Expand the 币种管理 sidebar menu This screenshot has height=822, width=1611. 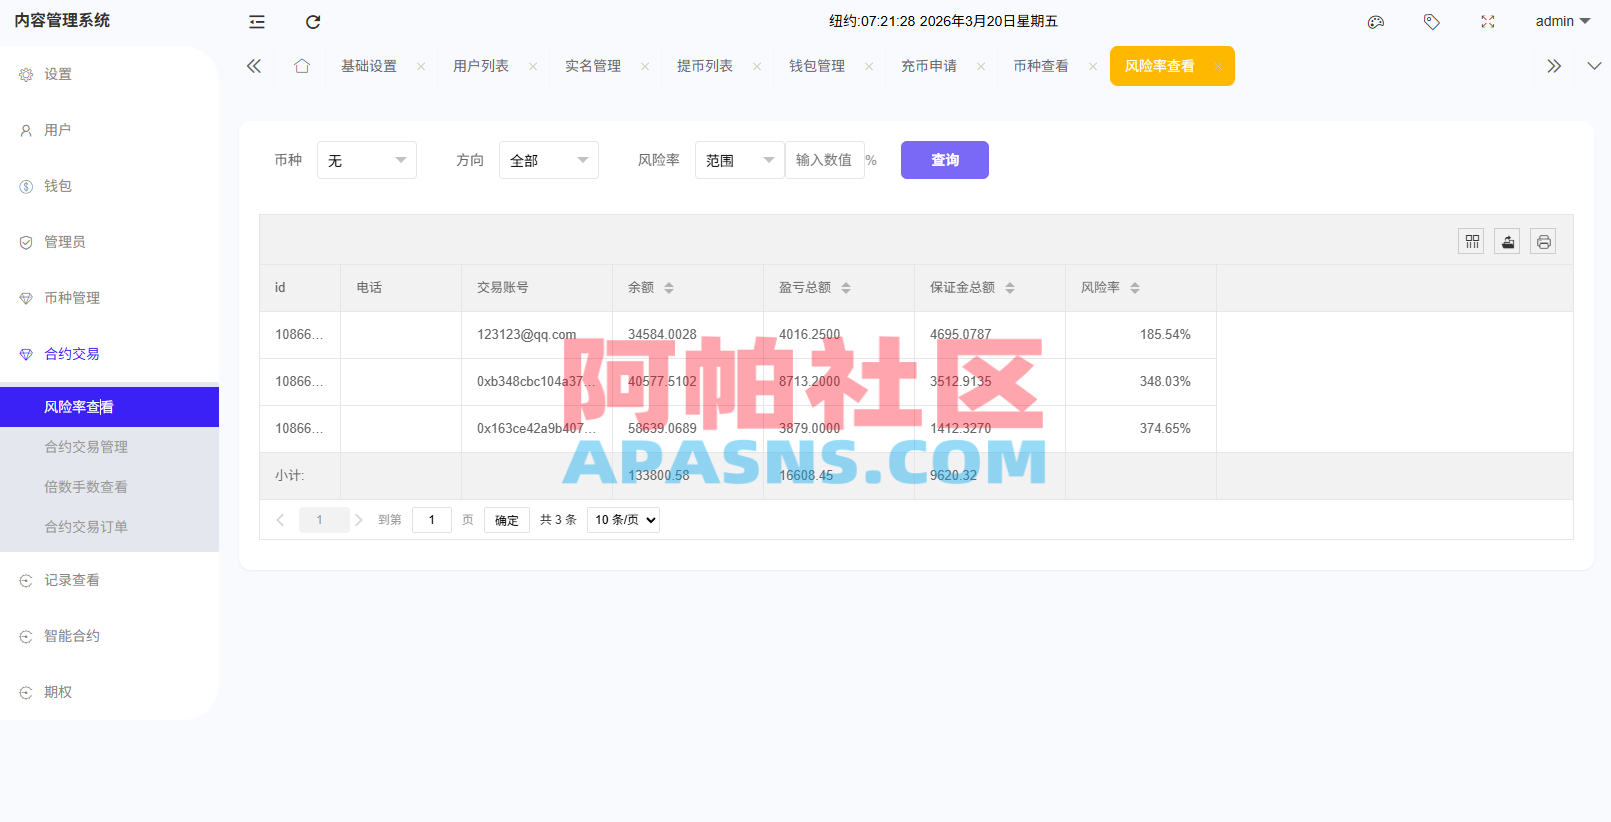110,298
